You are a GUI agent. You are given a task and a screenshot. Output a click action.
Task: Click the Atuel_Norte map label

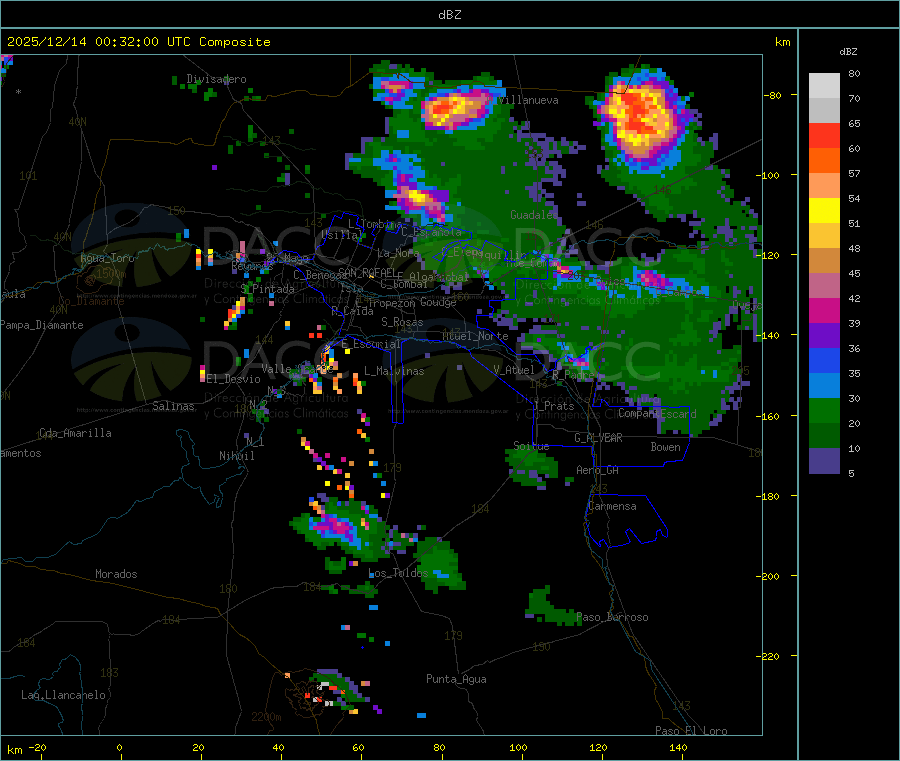pos(475,336)
